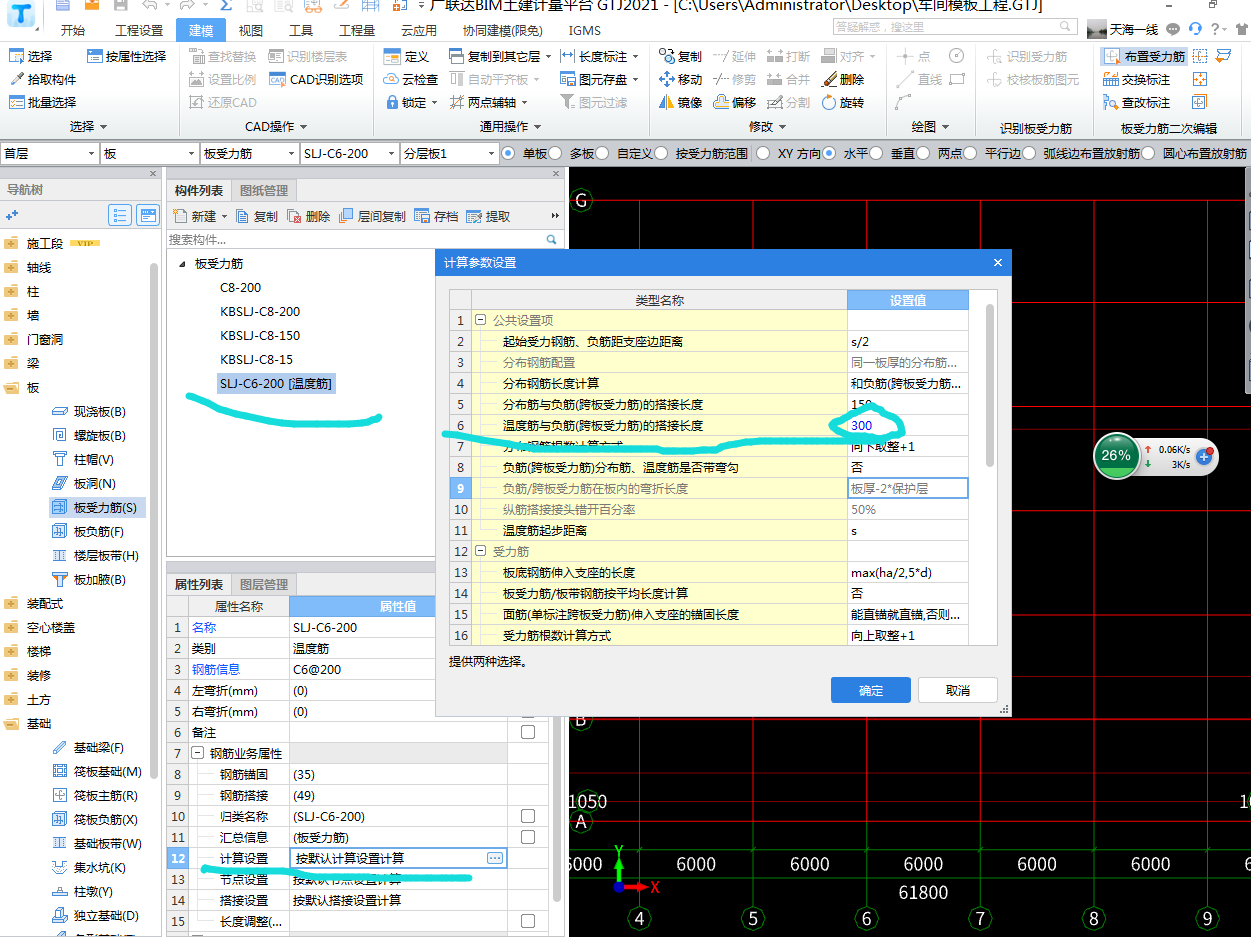Screen dimensions: 1251x937
Task: Click 层间复制 in component list
Action: [x=373, y=216]
